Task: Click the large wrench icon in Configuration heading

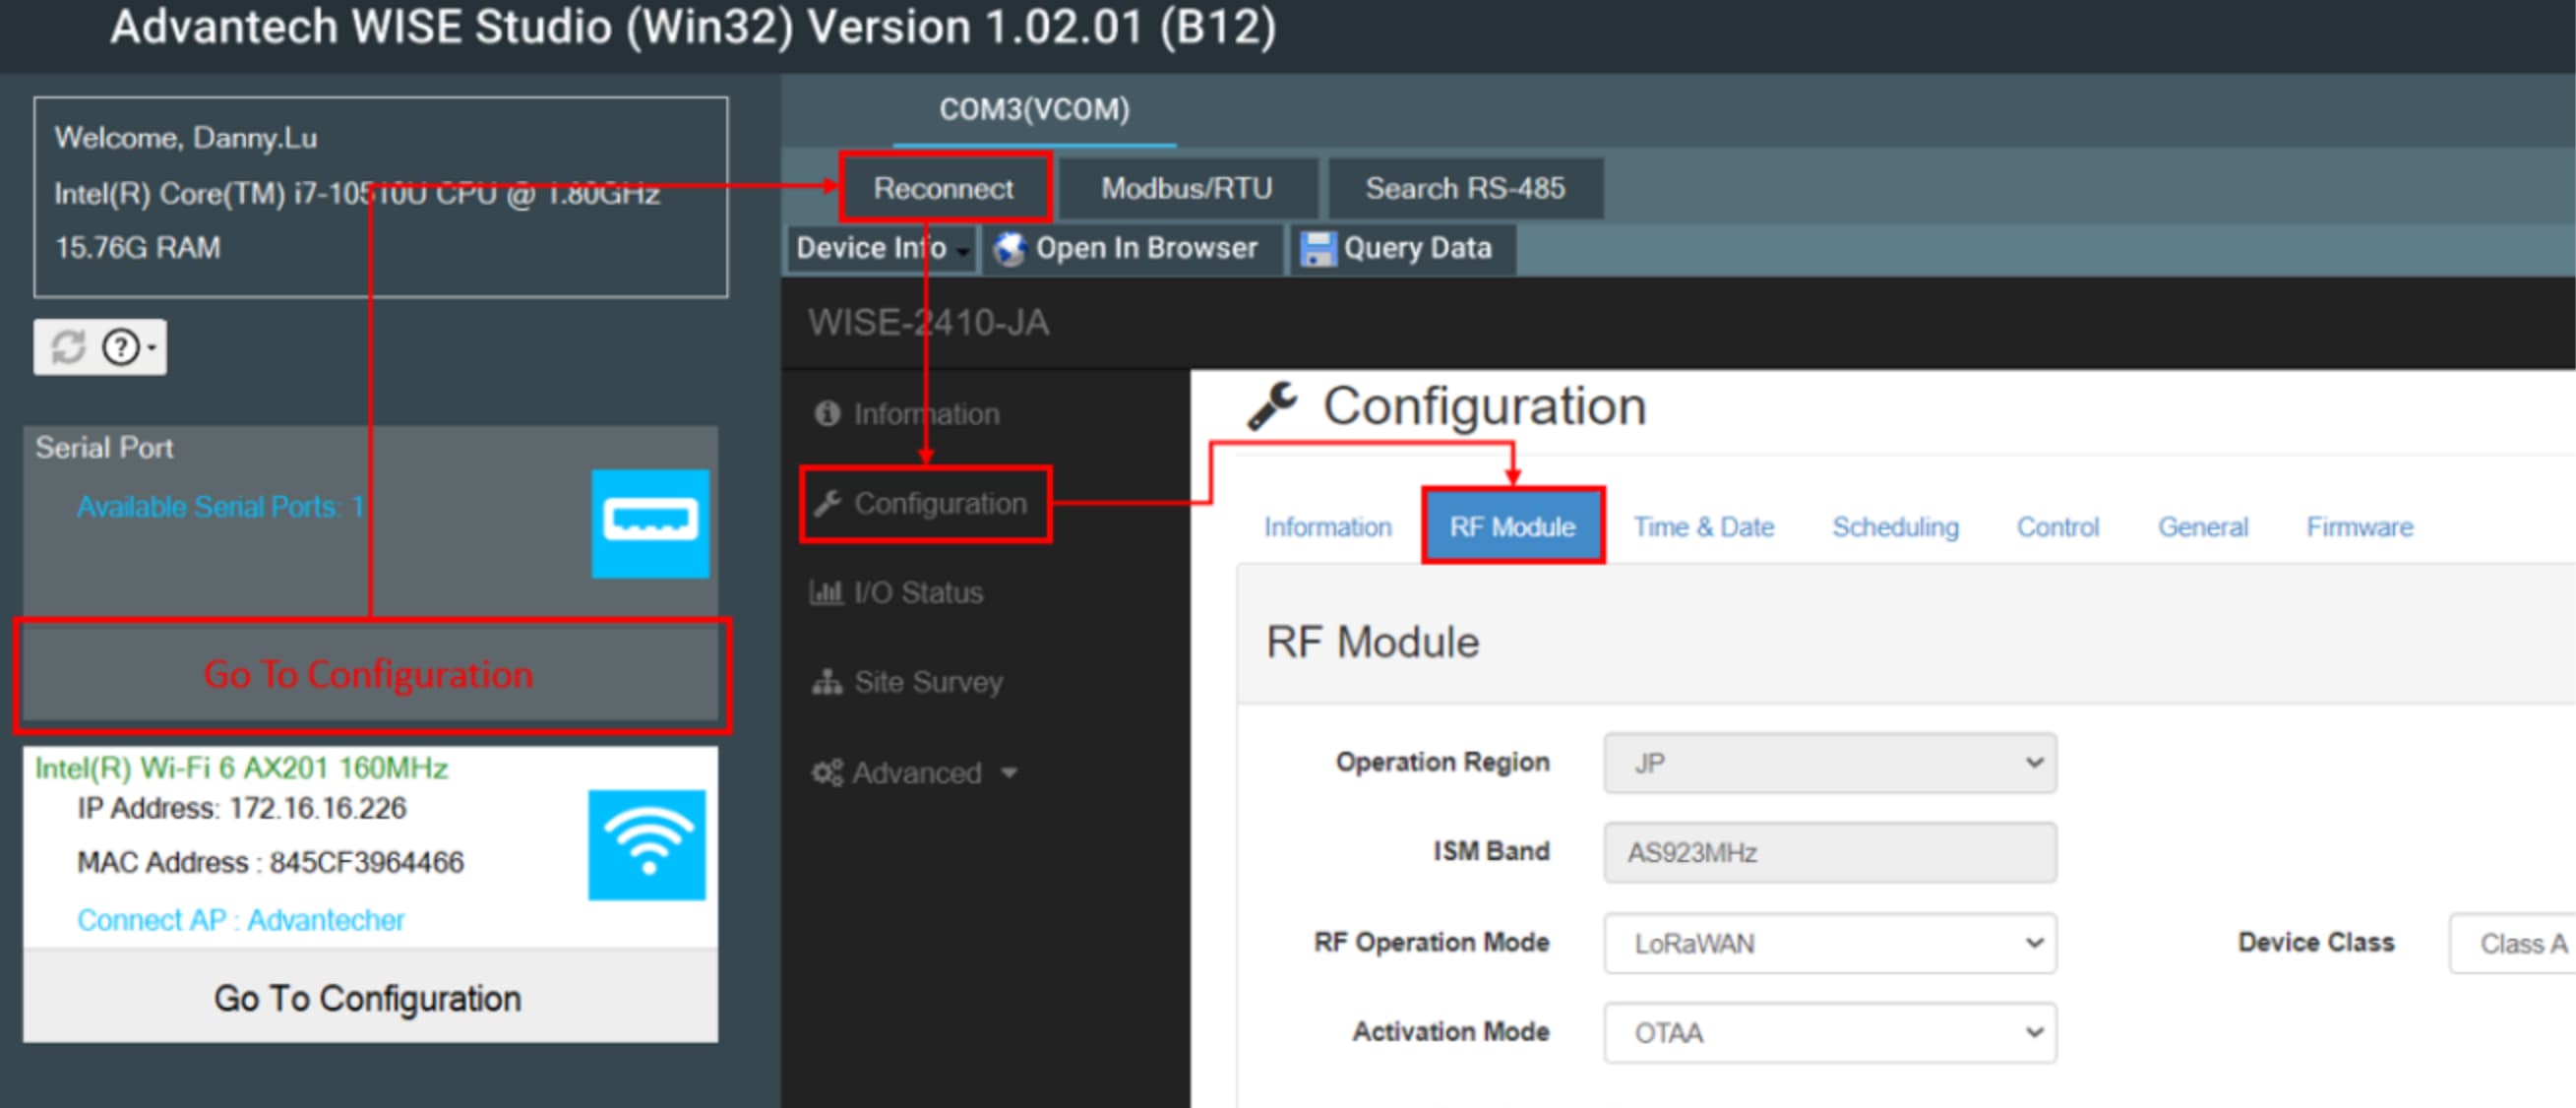Action: 1272,406
